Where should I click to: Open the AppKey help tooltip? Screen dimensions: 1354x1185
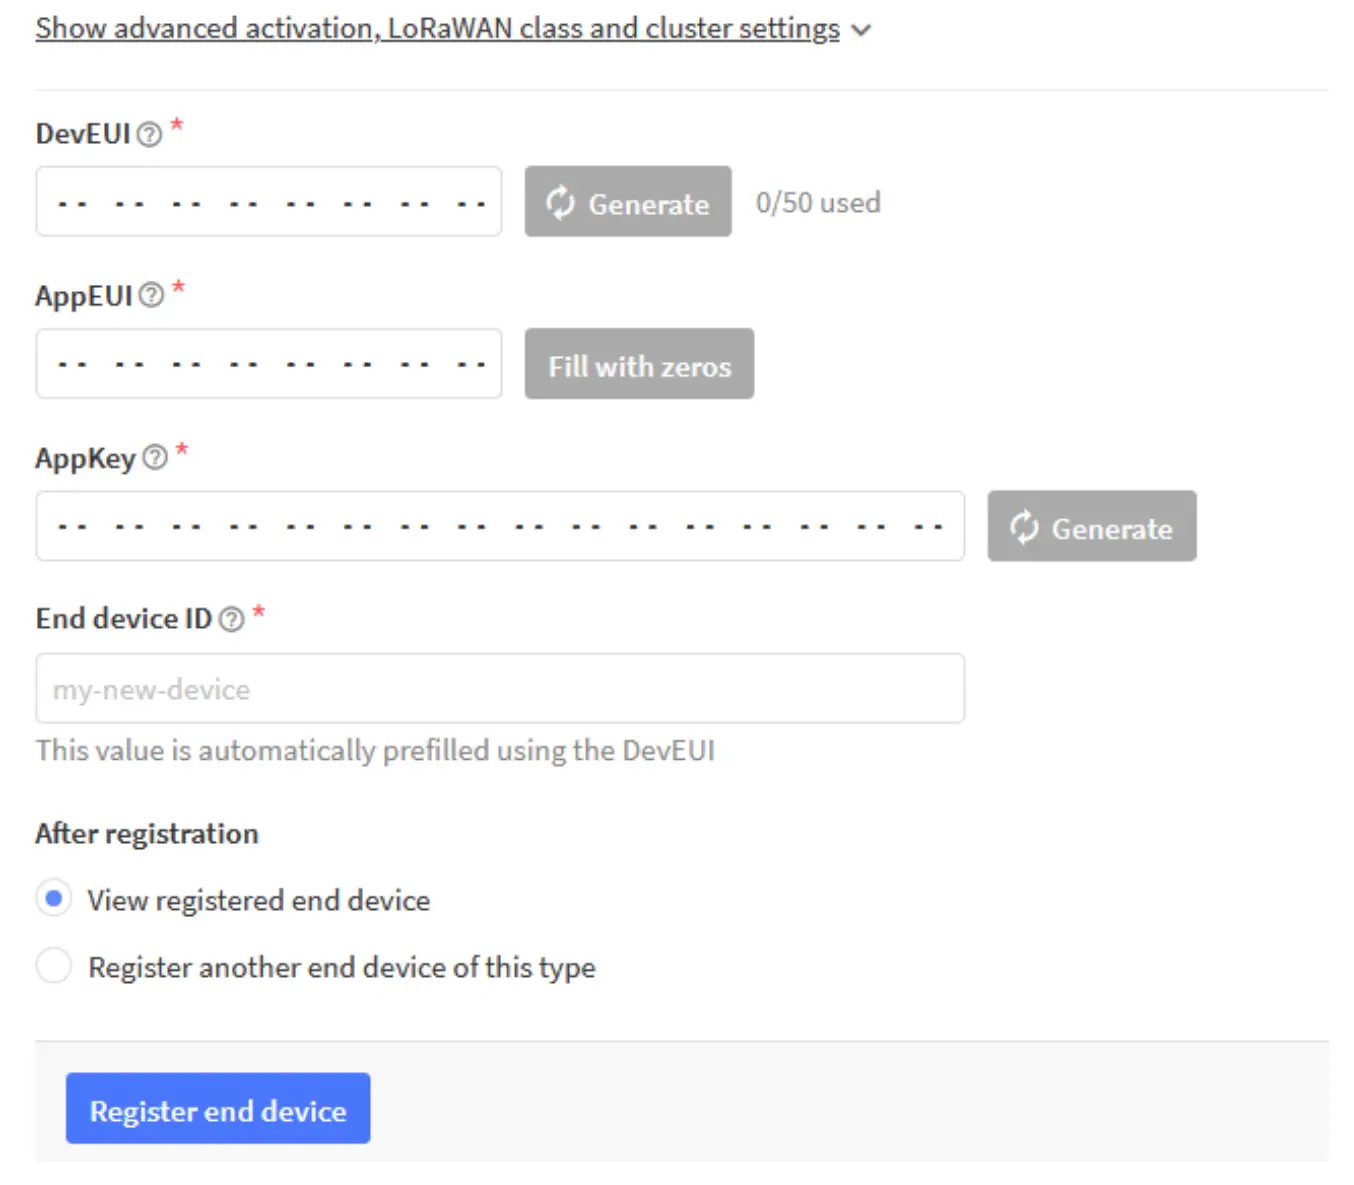point(154,457)
